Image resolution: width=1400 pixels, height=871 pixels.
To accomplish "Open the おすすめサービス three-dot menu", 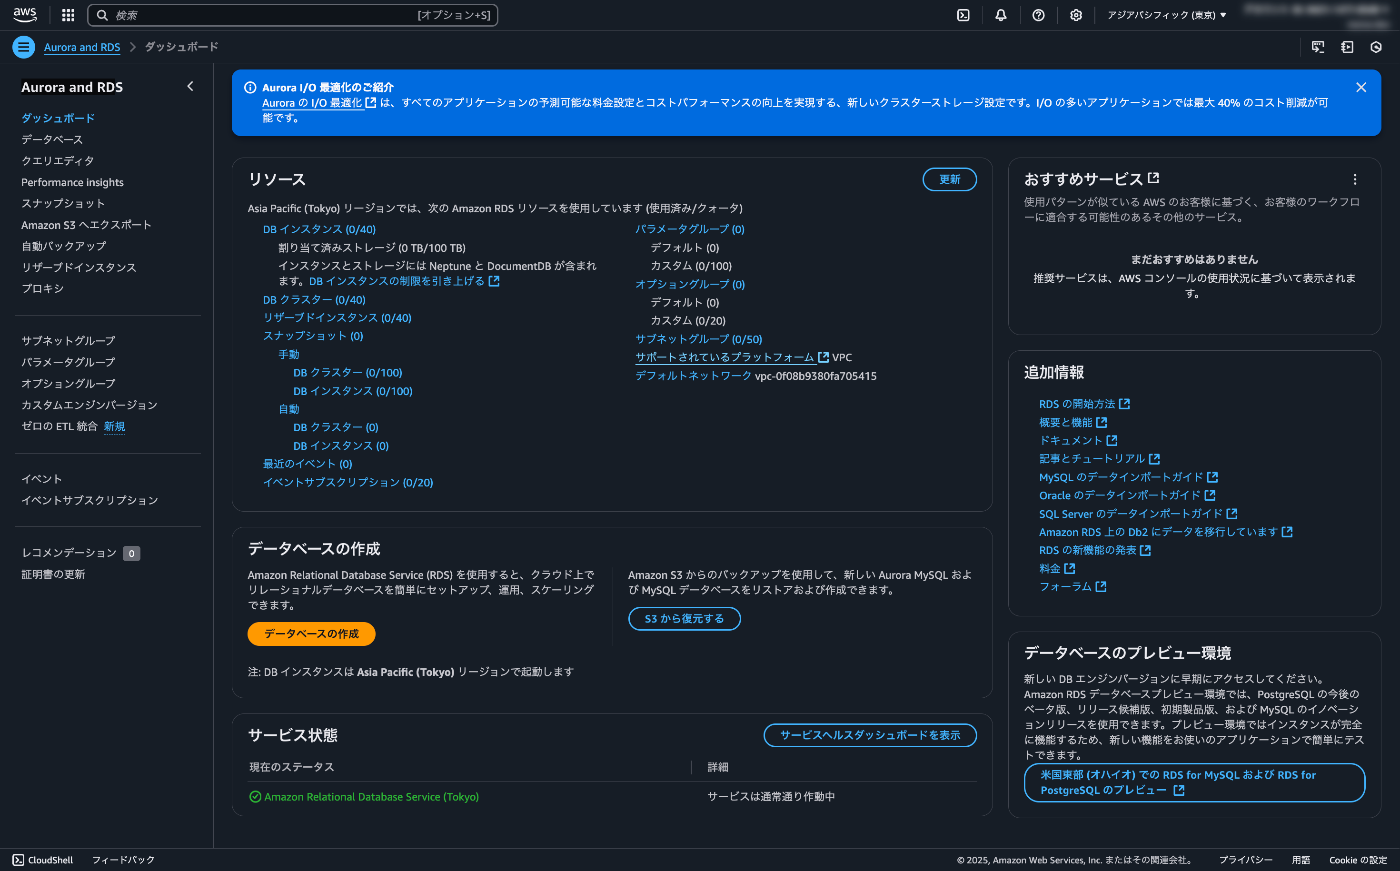I will (x=1355, y=180).
